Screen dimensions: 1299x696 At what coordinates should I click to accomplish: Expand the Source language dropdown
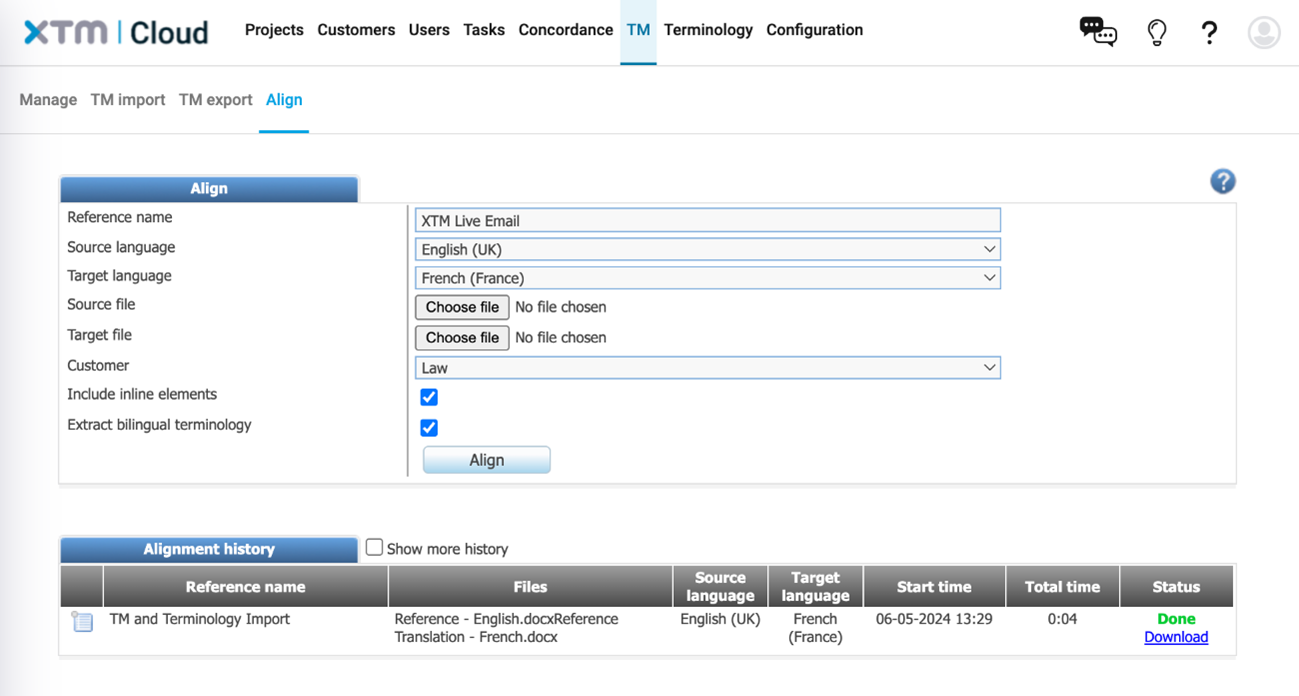pyautogui.click(x=707, y=249)
